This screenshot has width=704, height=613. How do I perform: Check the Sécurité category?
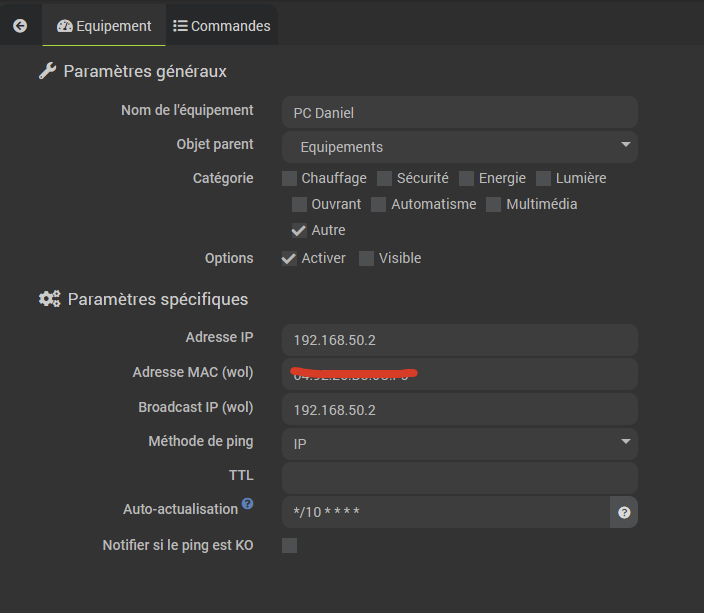point(385,179)
